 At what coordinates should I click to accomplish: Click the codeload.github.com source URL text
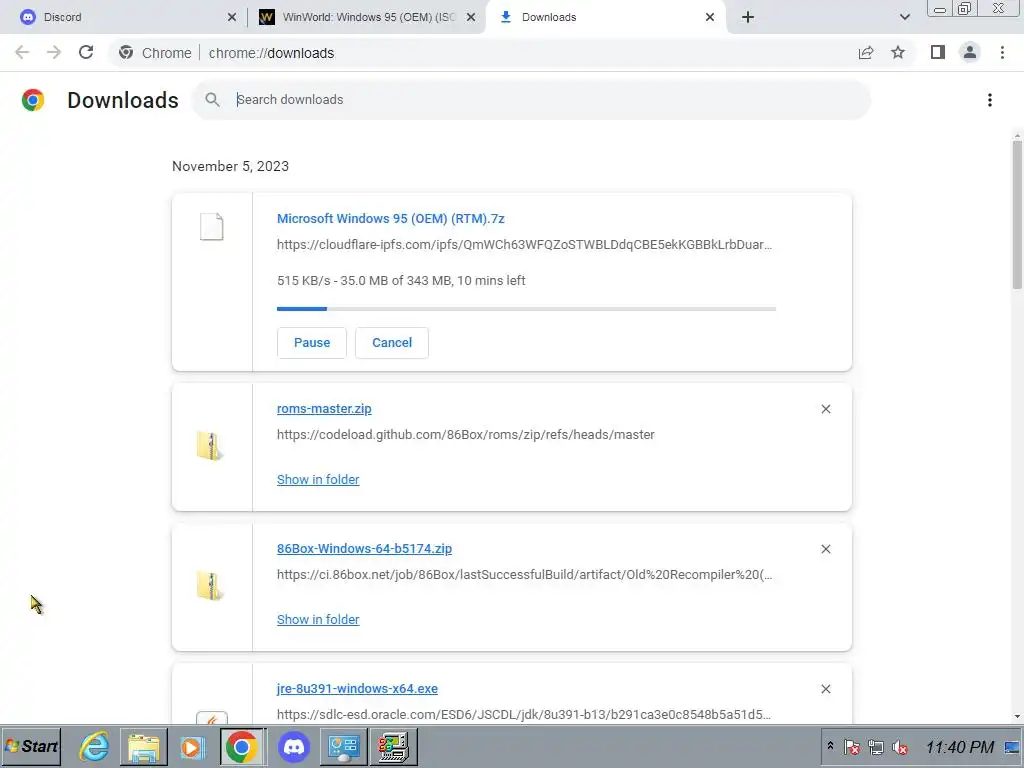click(x=466, y=434)
